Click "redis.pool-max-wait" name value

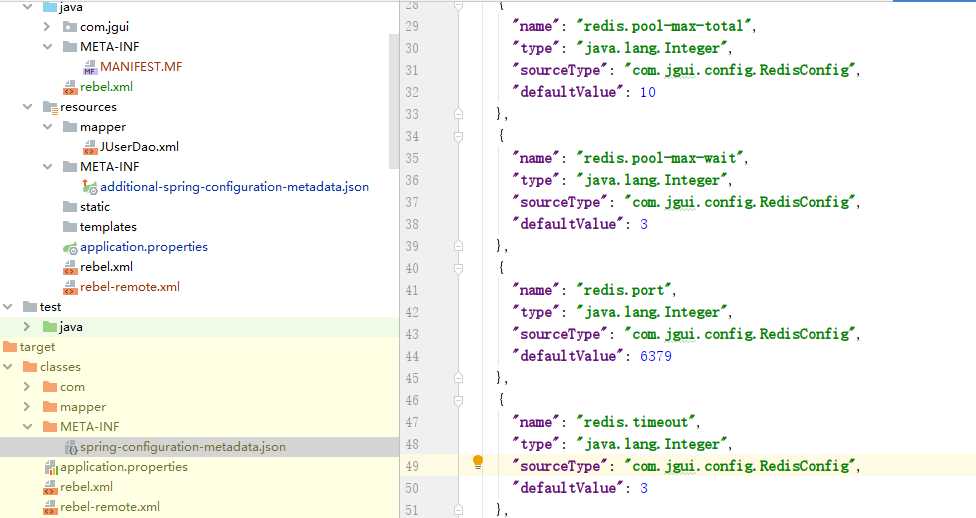click(660, 158)
